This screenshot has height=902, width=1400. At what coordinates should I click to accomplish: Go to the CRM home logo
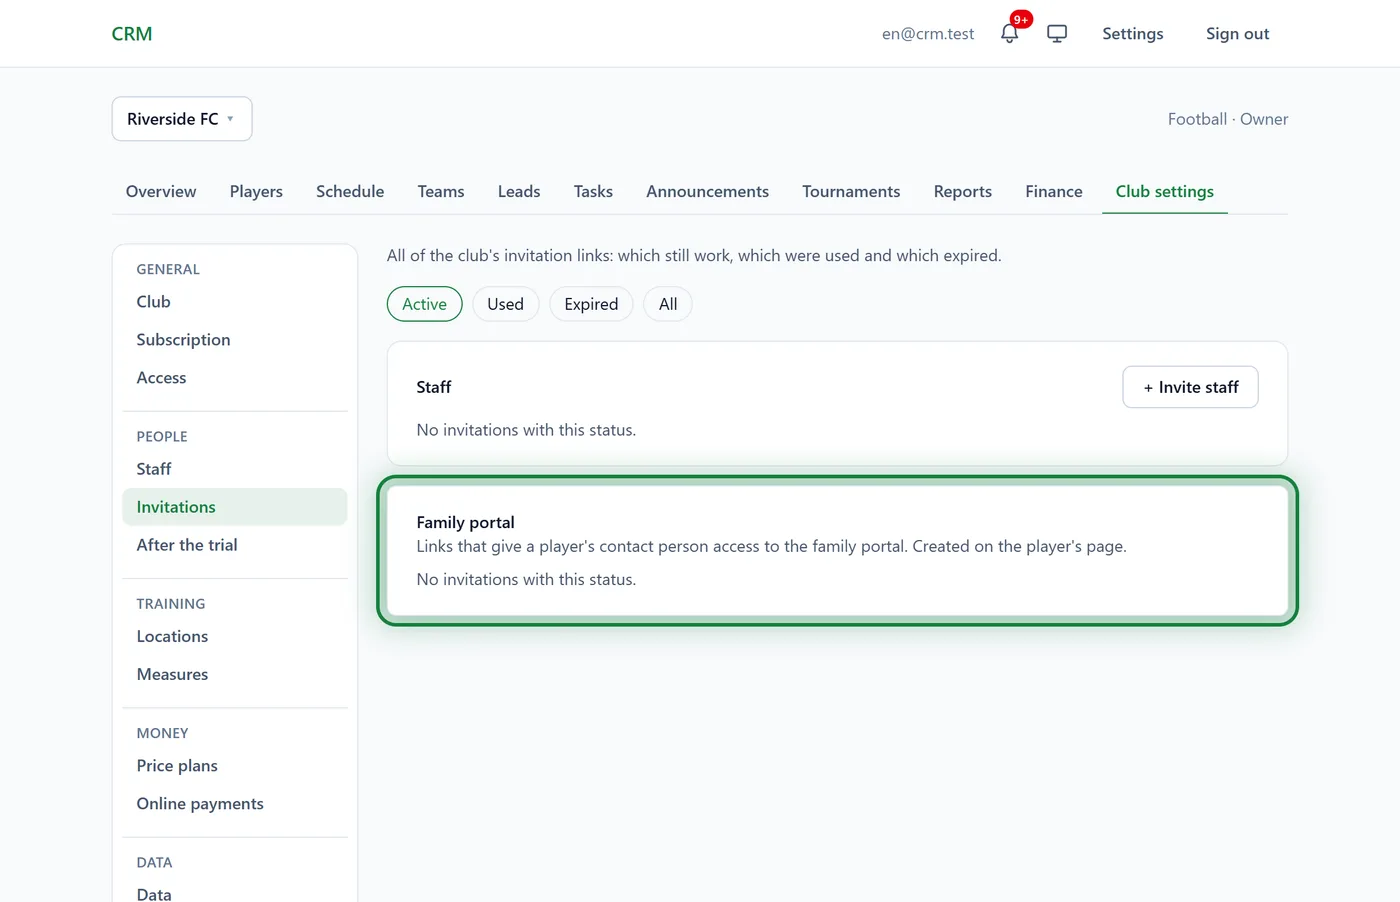coord(132,34)
